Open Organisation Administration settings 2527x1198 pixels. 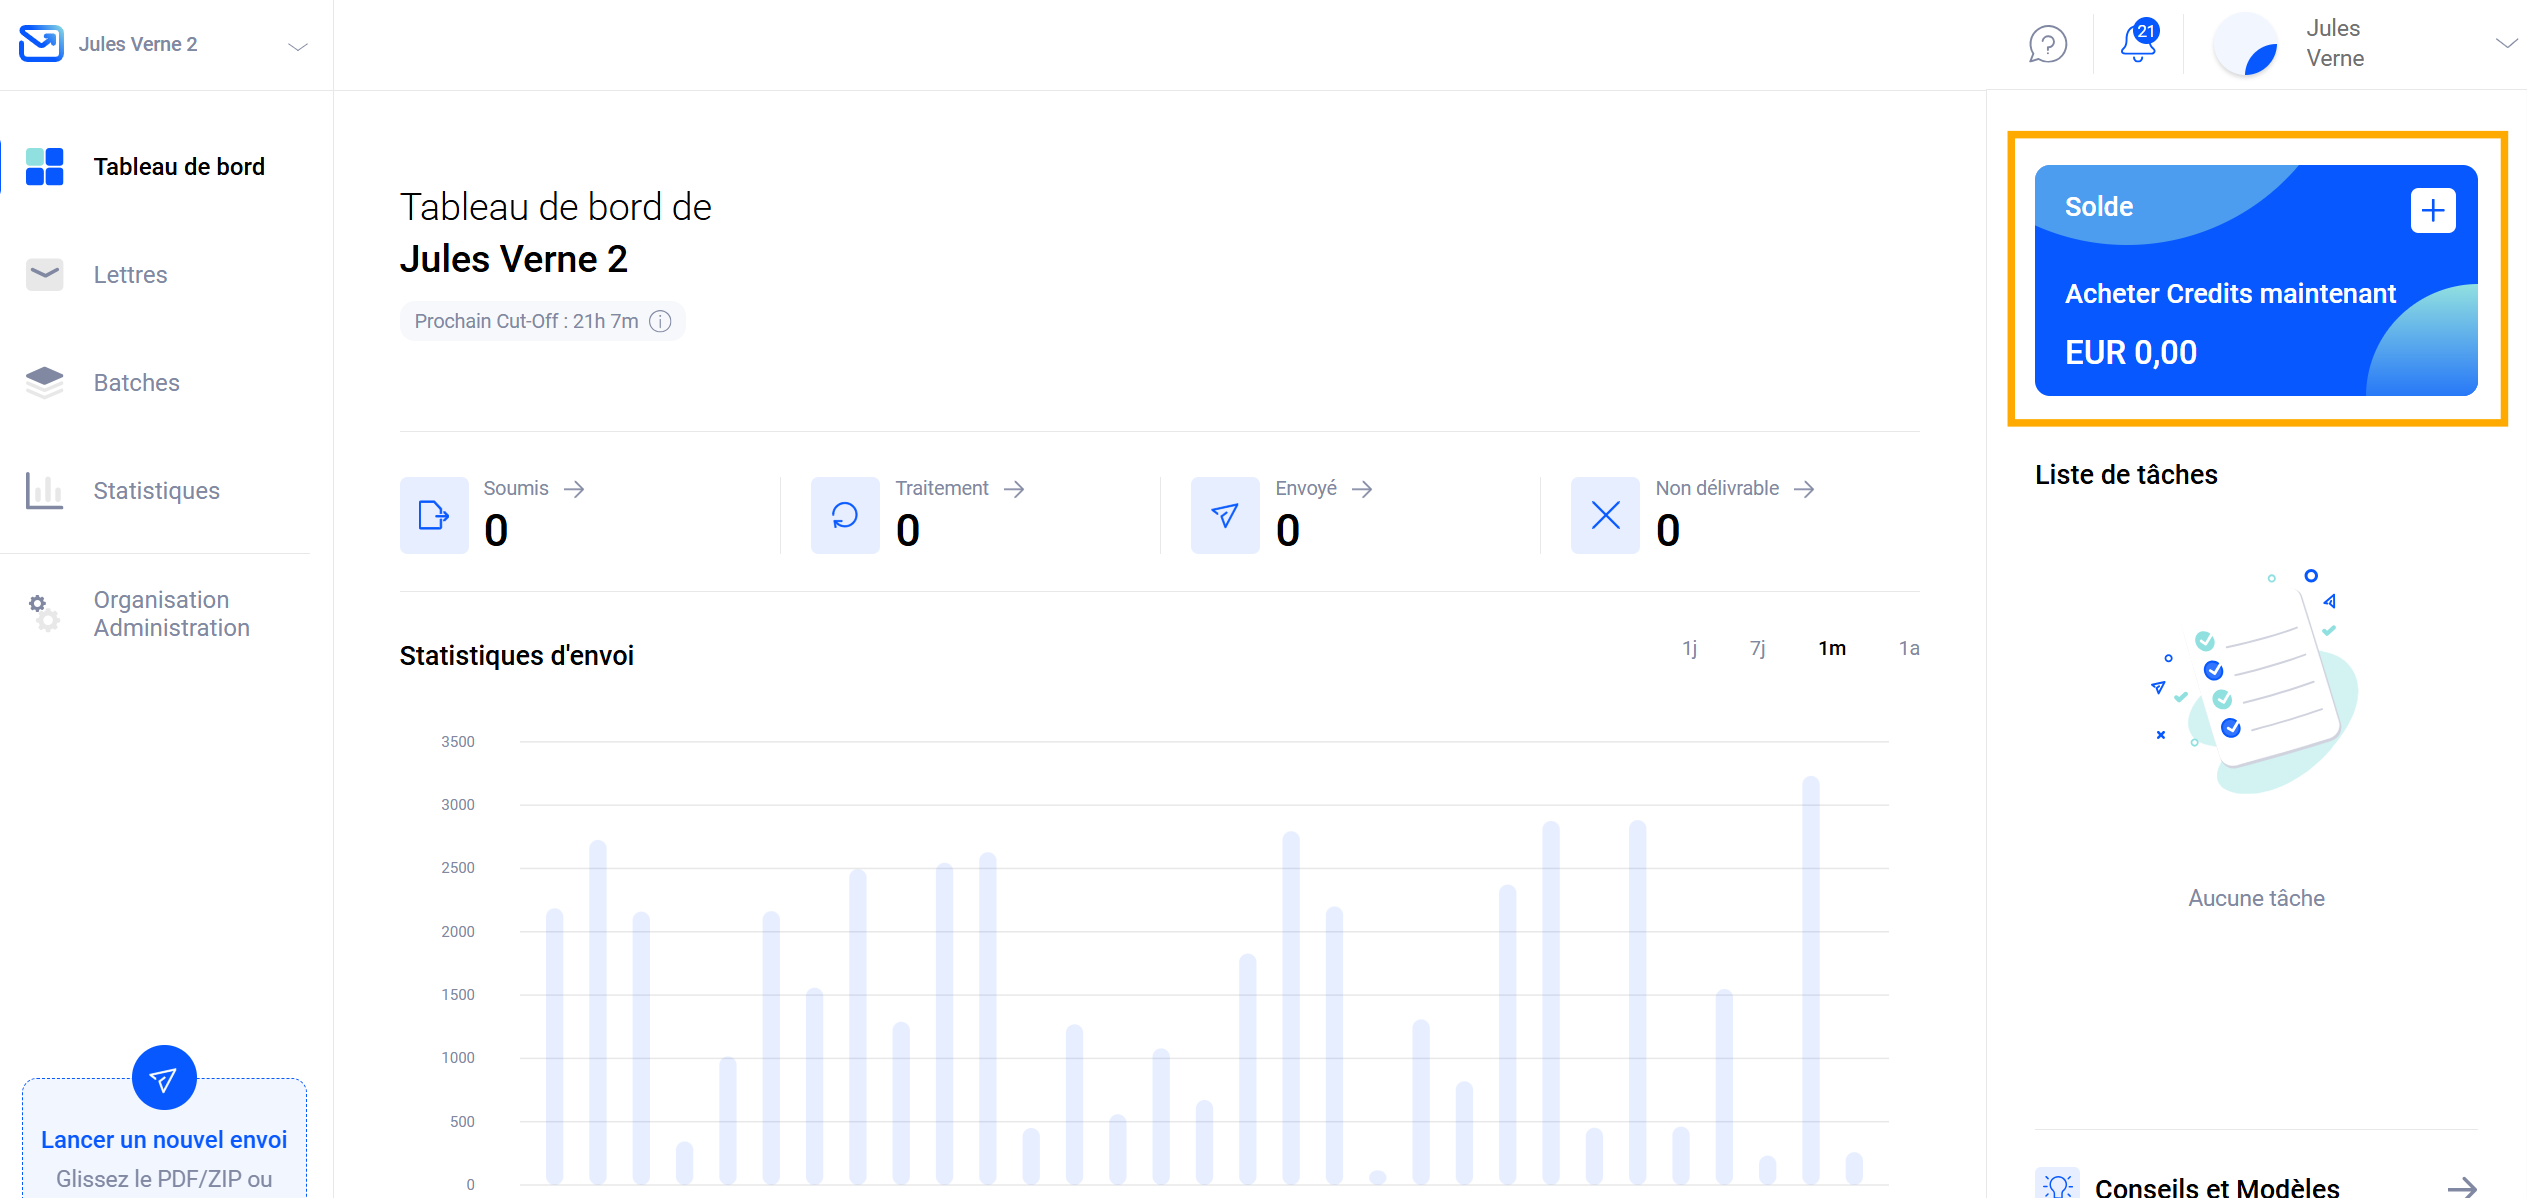pos(170,613)
